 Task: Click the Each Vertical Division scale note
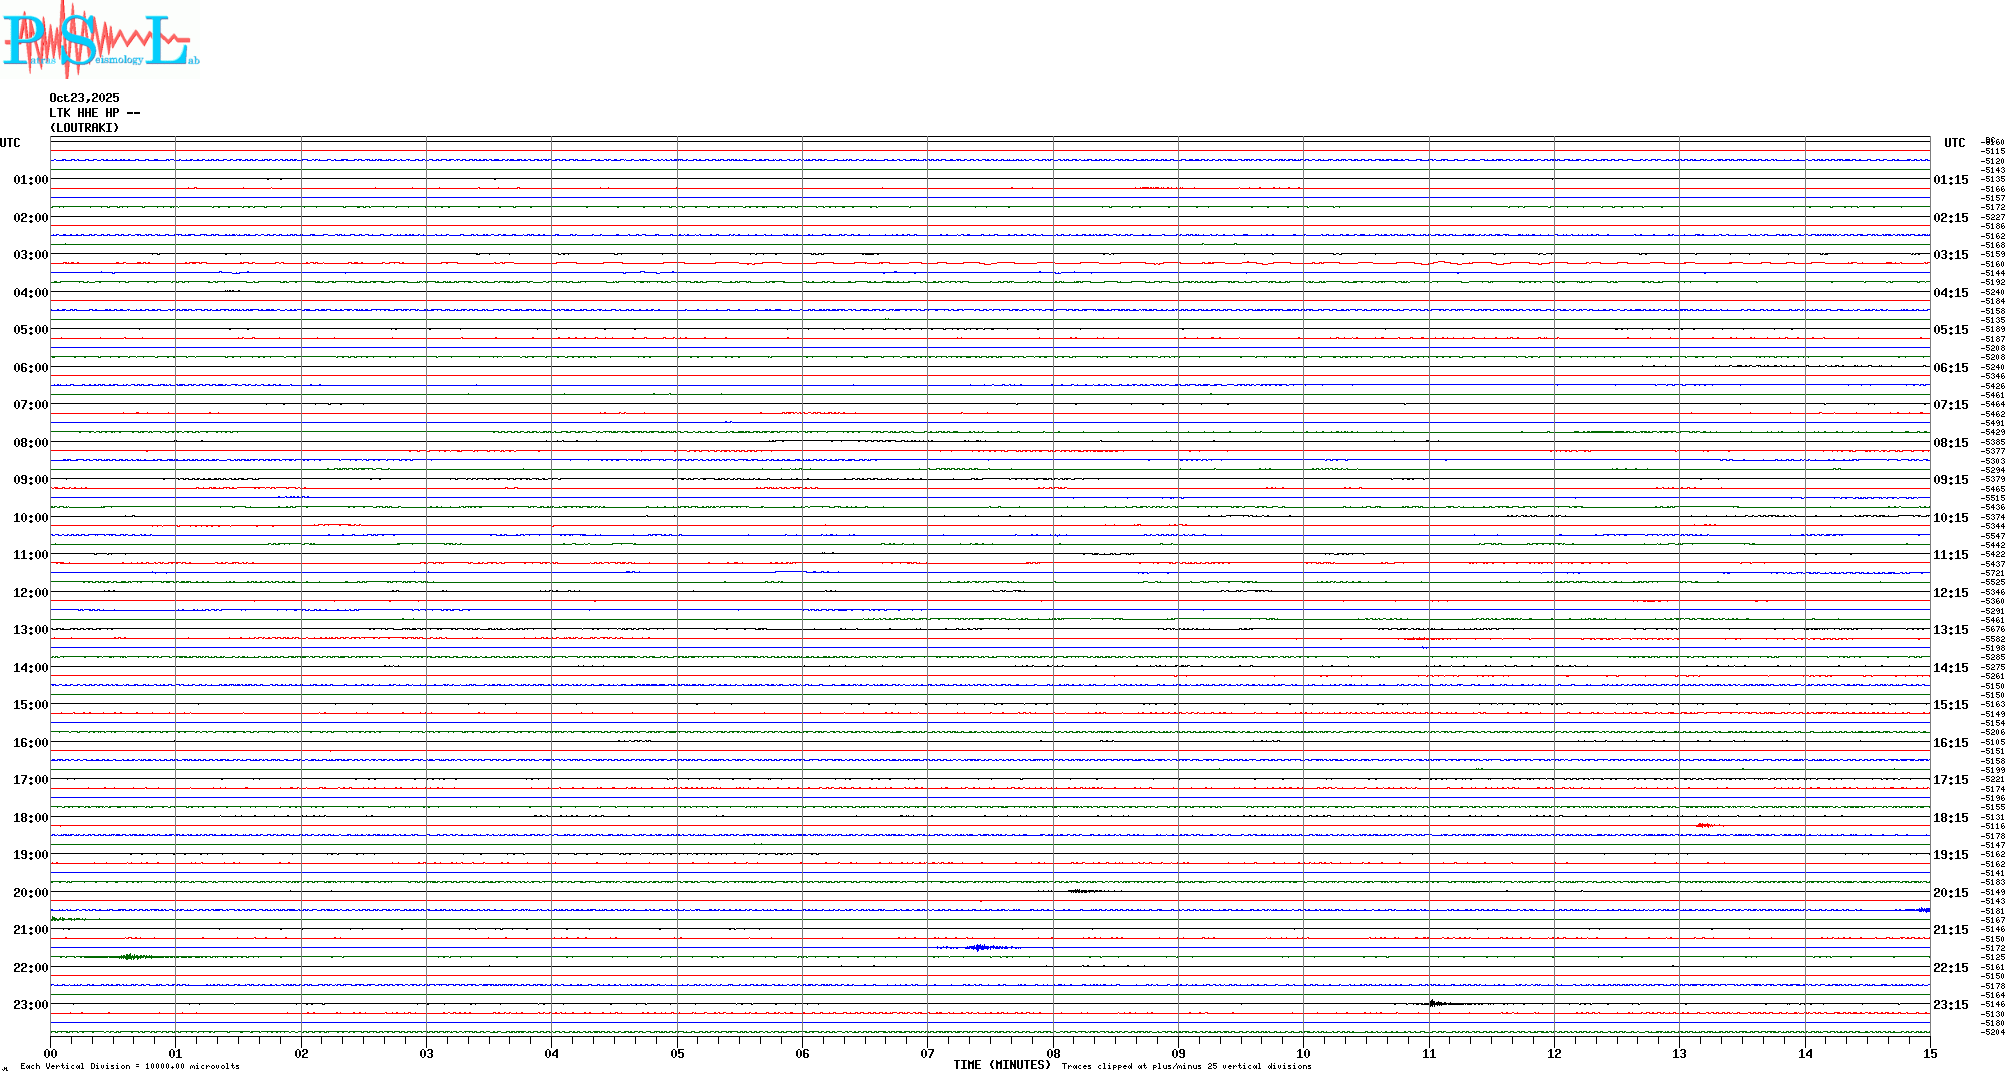pyautogui.click(x=130, y=1066)
